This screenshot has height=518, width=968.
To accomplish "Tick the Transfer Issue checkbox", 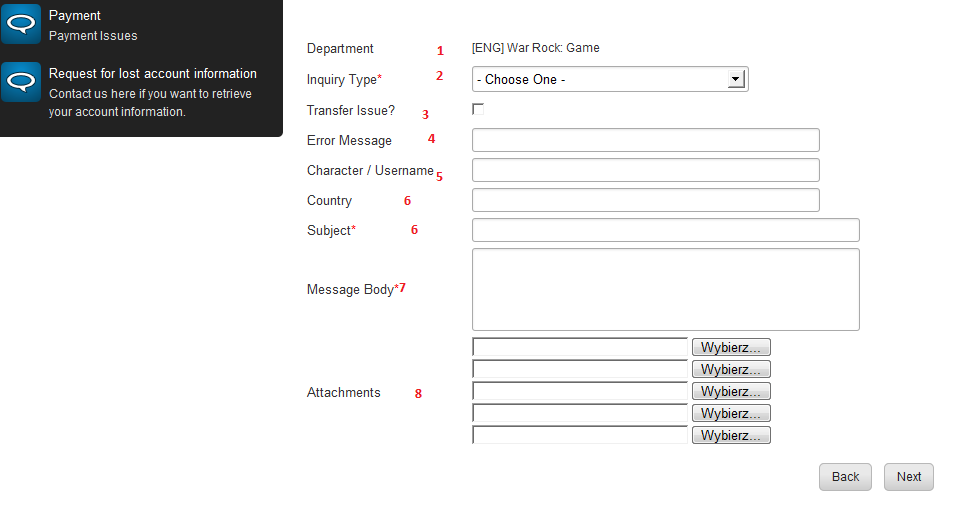I will (x=478, y=109).
